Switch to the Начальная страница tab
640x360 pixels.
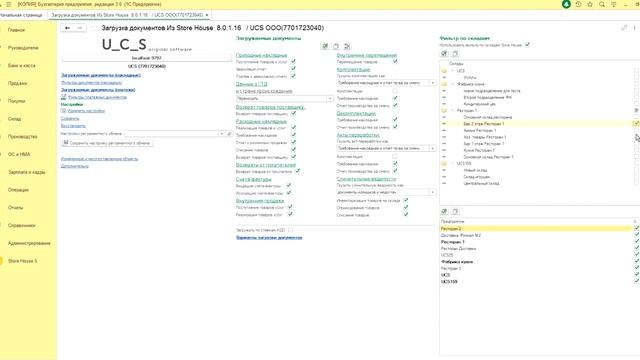[x=21, y=15]
